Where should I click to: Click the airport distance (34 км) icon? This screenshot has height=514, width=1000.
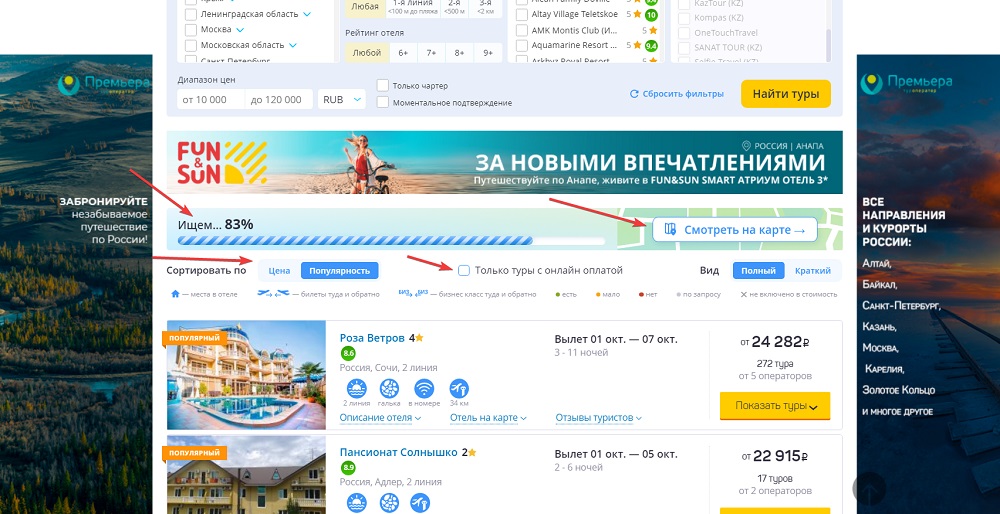point(459,388)
